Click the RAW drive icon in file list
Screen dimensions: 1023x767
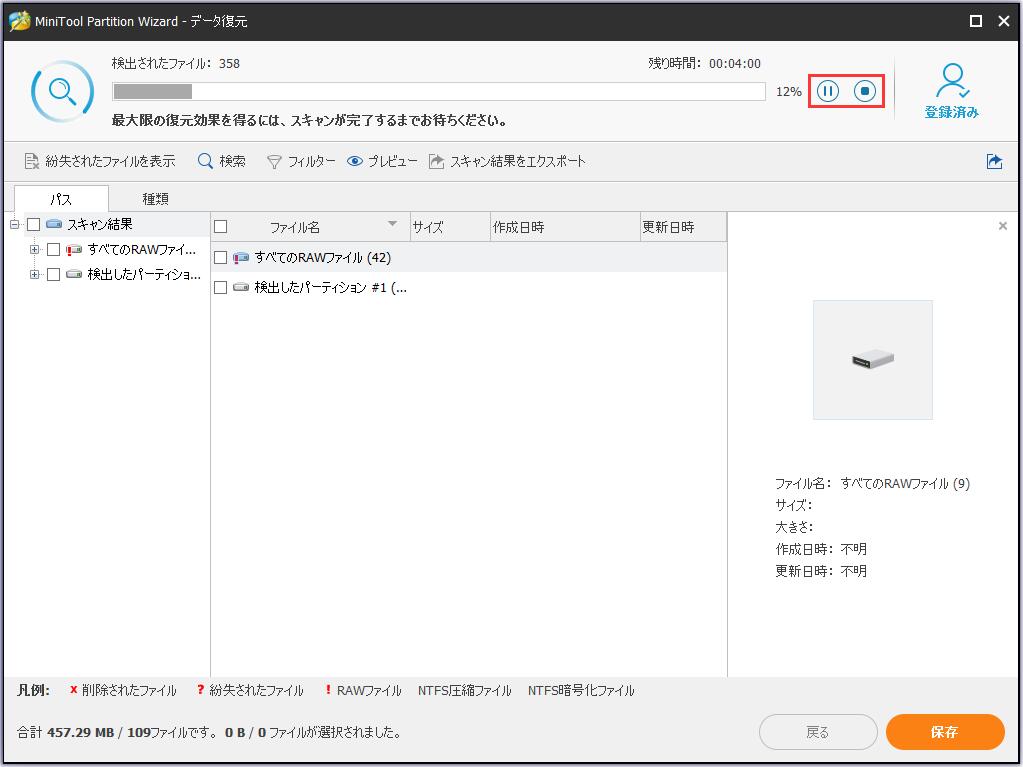(x=241, y=258)
